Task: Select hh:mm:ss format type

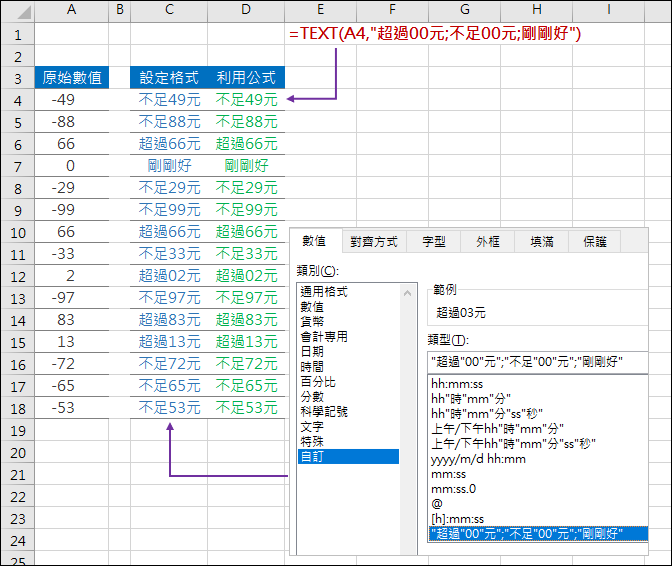Action: point(538,384)
